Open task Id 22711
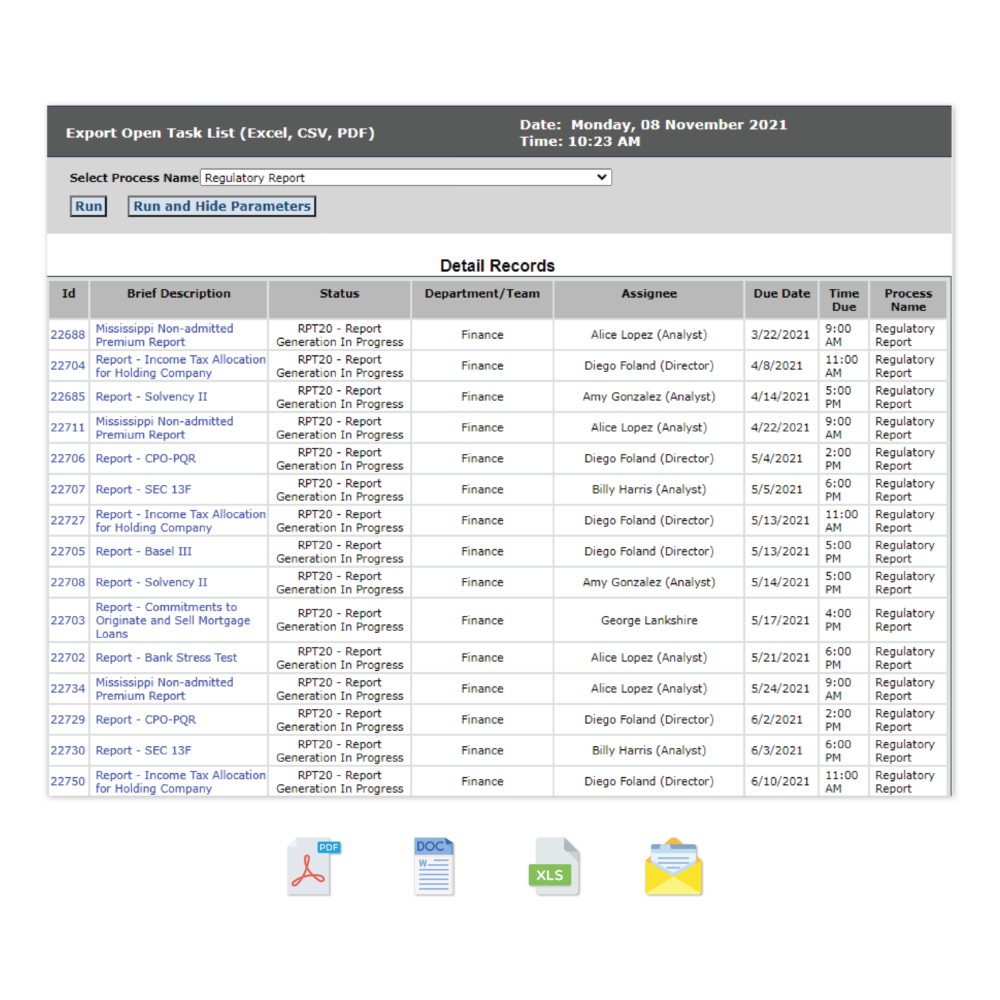1000x1000 pixels. click(68, 427)
